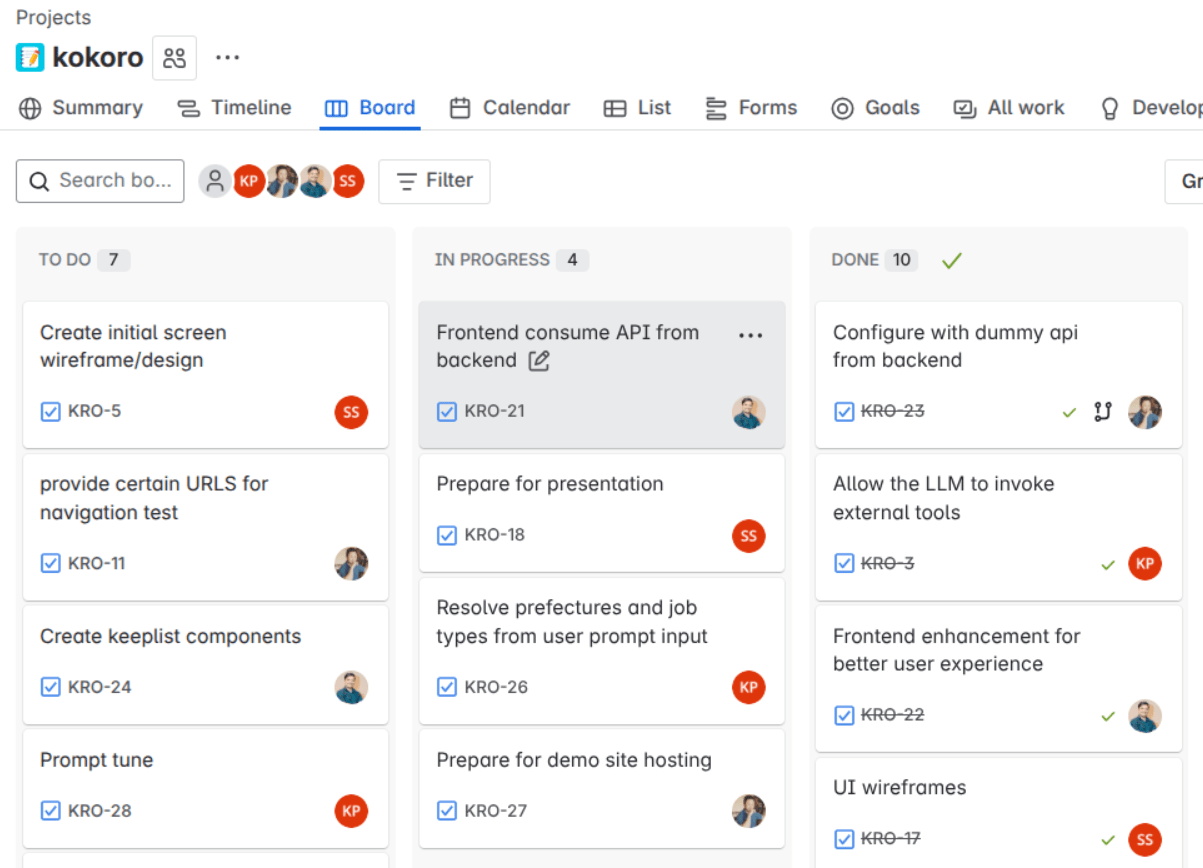Click the assignee photo on KRO-27
The width and height of the screenshot is (1203, 868).
748,811
